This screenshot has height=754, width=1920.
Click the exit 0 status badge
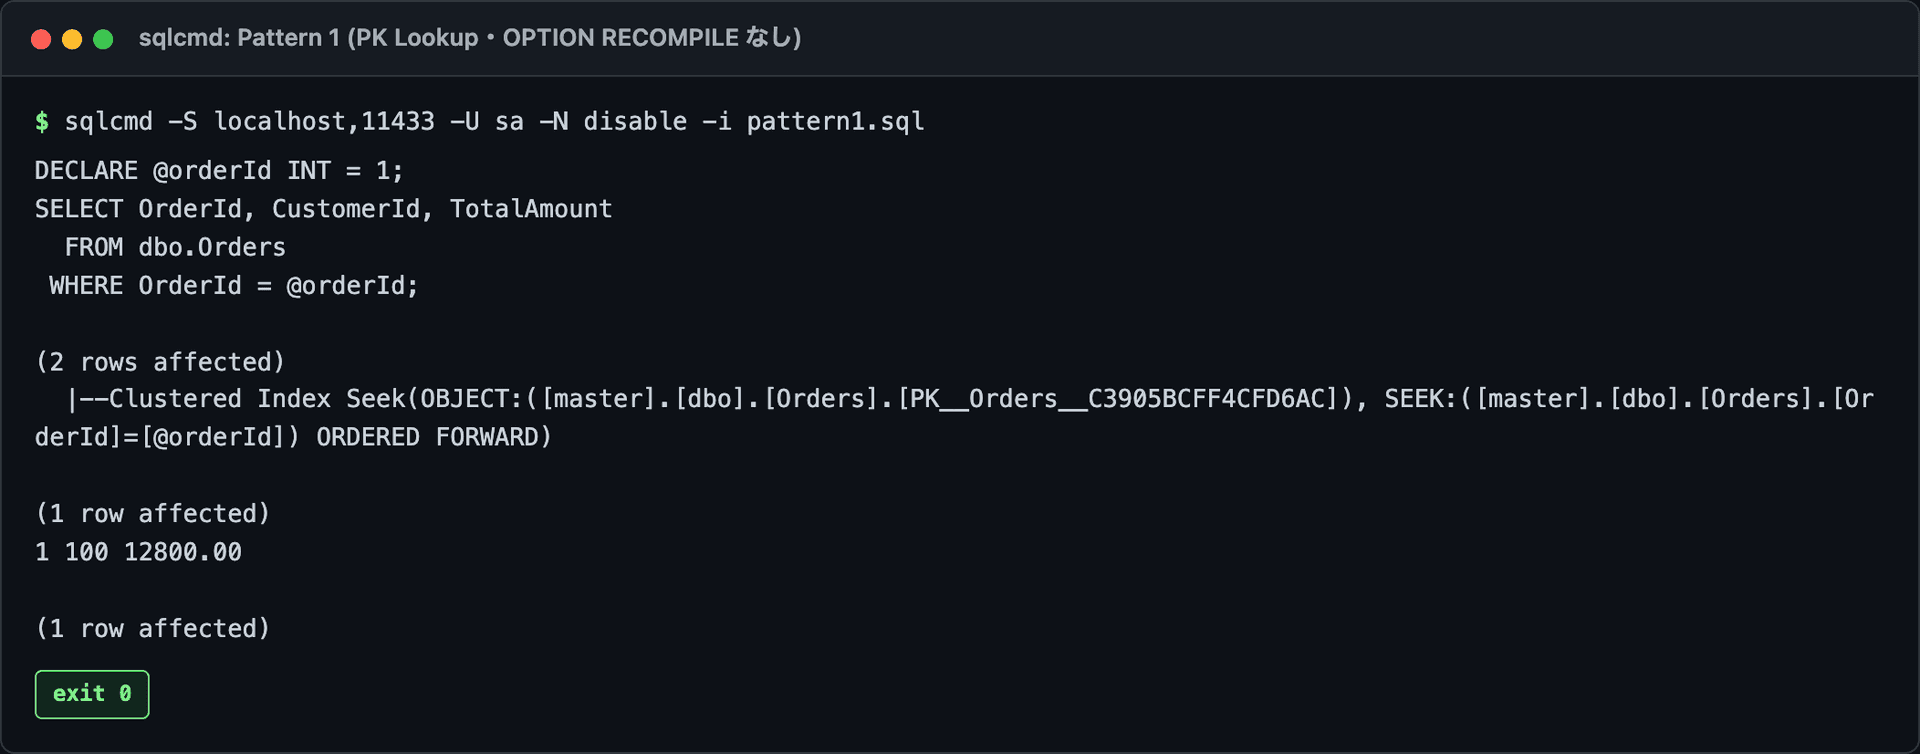(92, 694)
